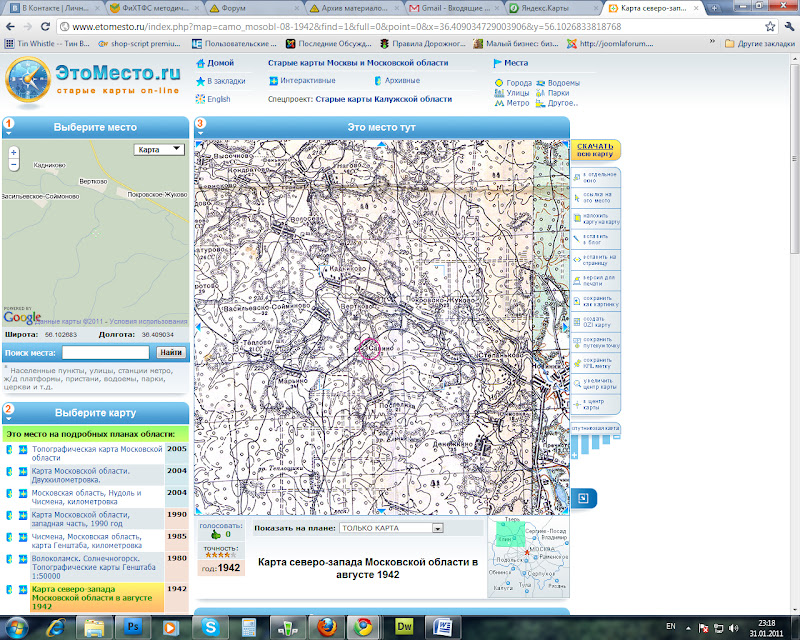Screen dimensions: 800x640
Task: Open the Другие закладки bookmarks folder
Action: [760, 43]
